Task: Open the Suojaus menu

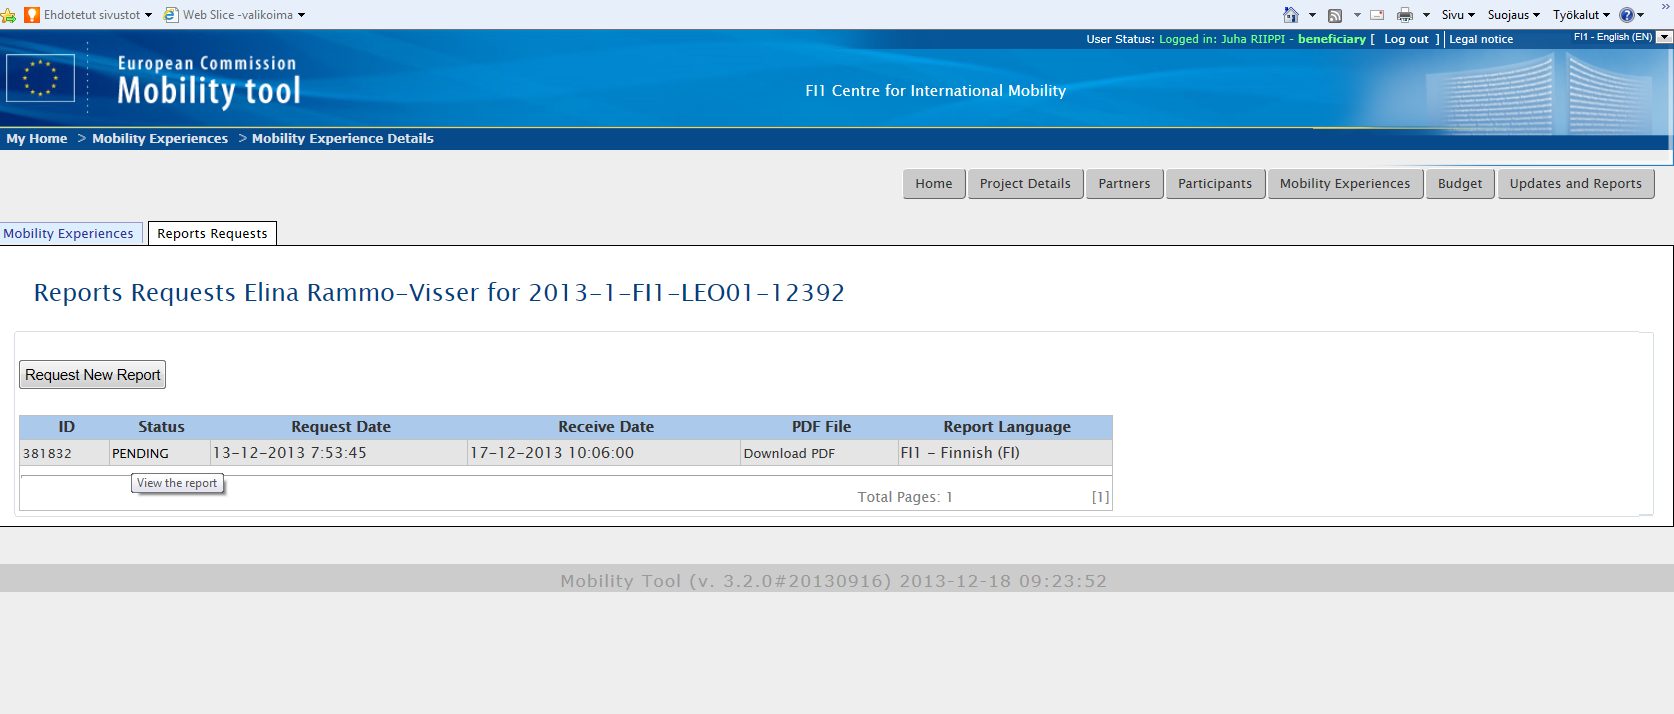Action: [1513, 15]
